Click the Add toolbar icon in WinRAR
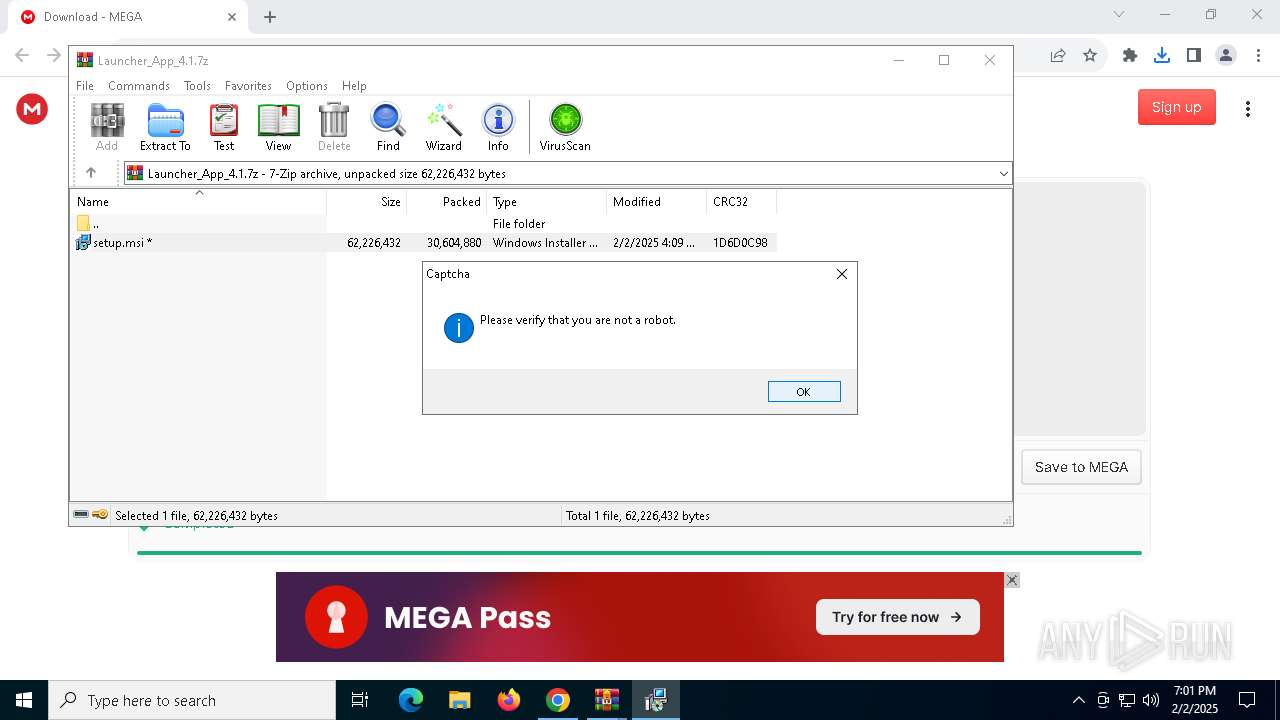Image resolution: width=1280 pixels, height=720 pixels. [x=107, y=127]
